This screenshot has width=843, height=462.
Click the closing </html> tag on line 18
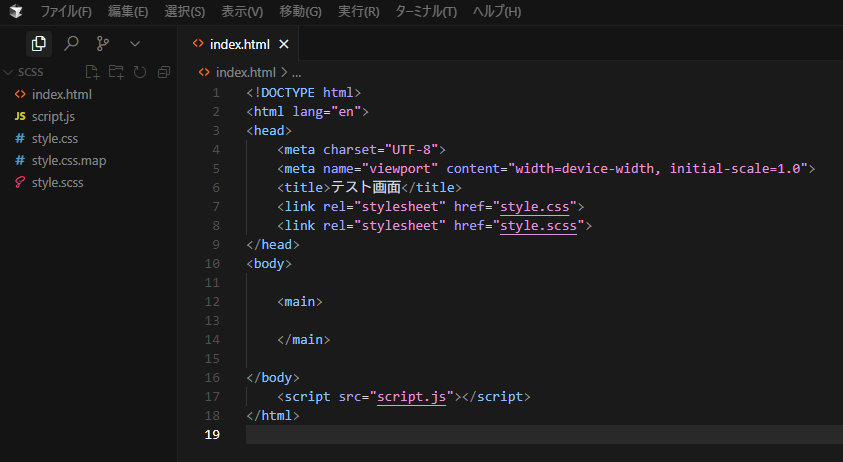pyautogui.click(x=273, y=415)
